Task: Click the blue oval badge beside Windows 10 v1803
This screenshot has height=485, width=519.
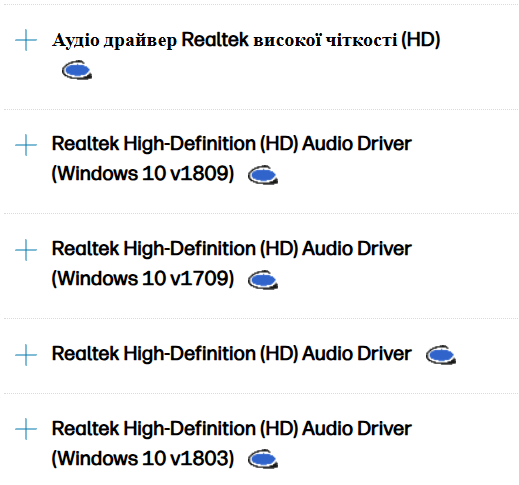Action: tap(263, 459)
